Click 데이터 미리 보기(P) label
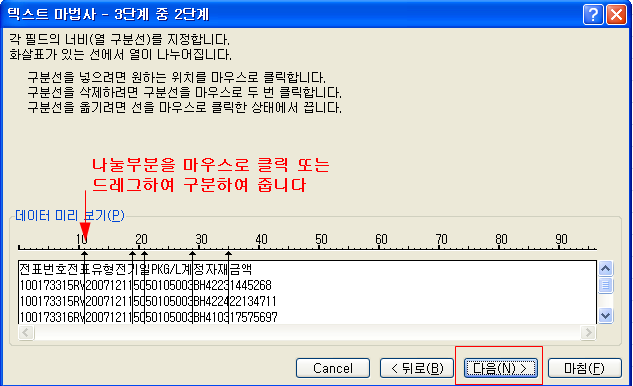This screenshot has height=386, width=633. [70, 216]
